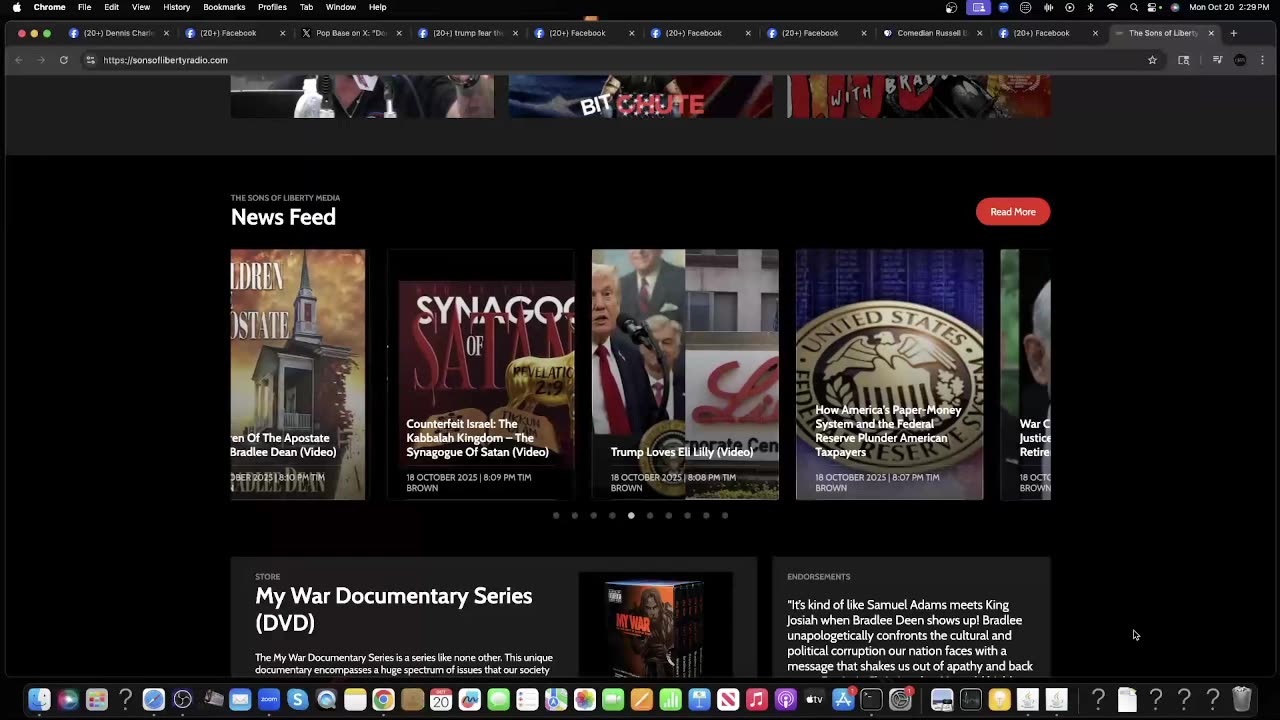Open Calendar from the Dock
Image resolution: width=1280 pixels, height=720 pixels.
[441, 700]
